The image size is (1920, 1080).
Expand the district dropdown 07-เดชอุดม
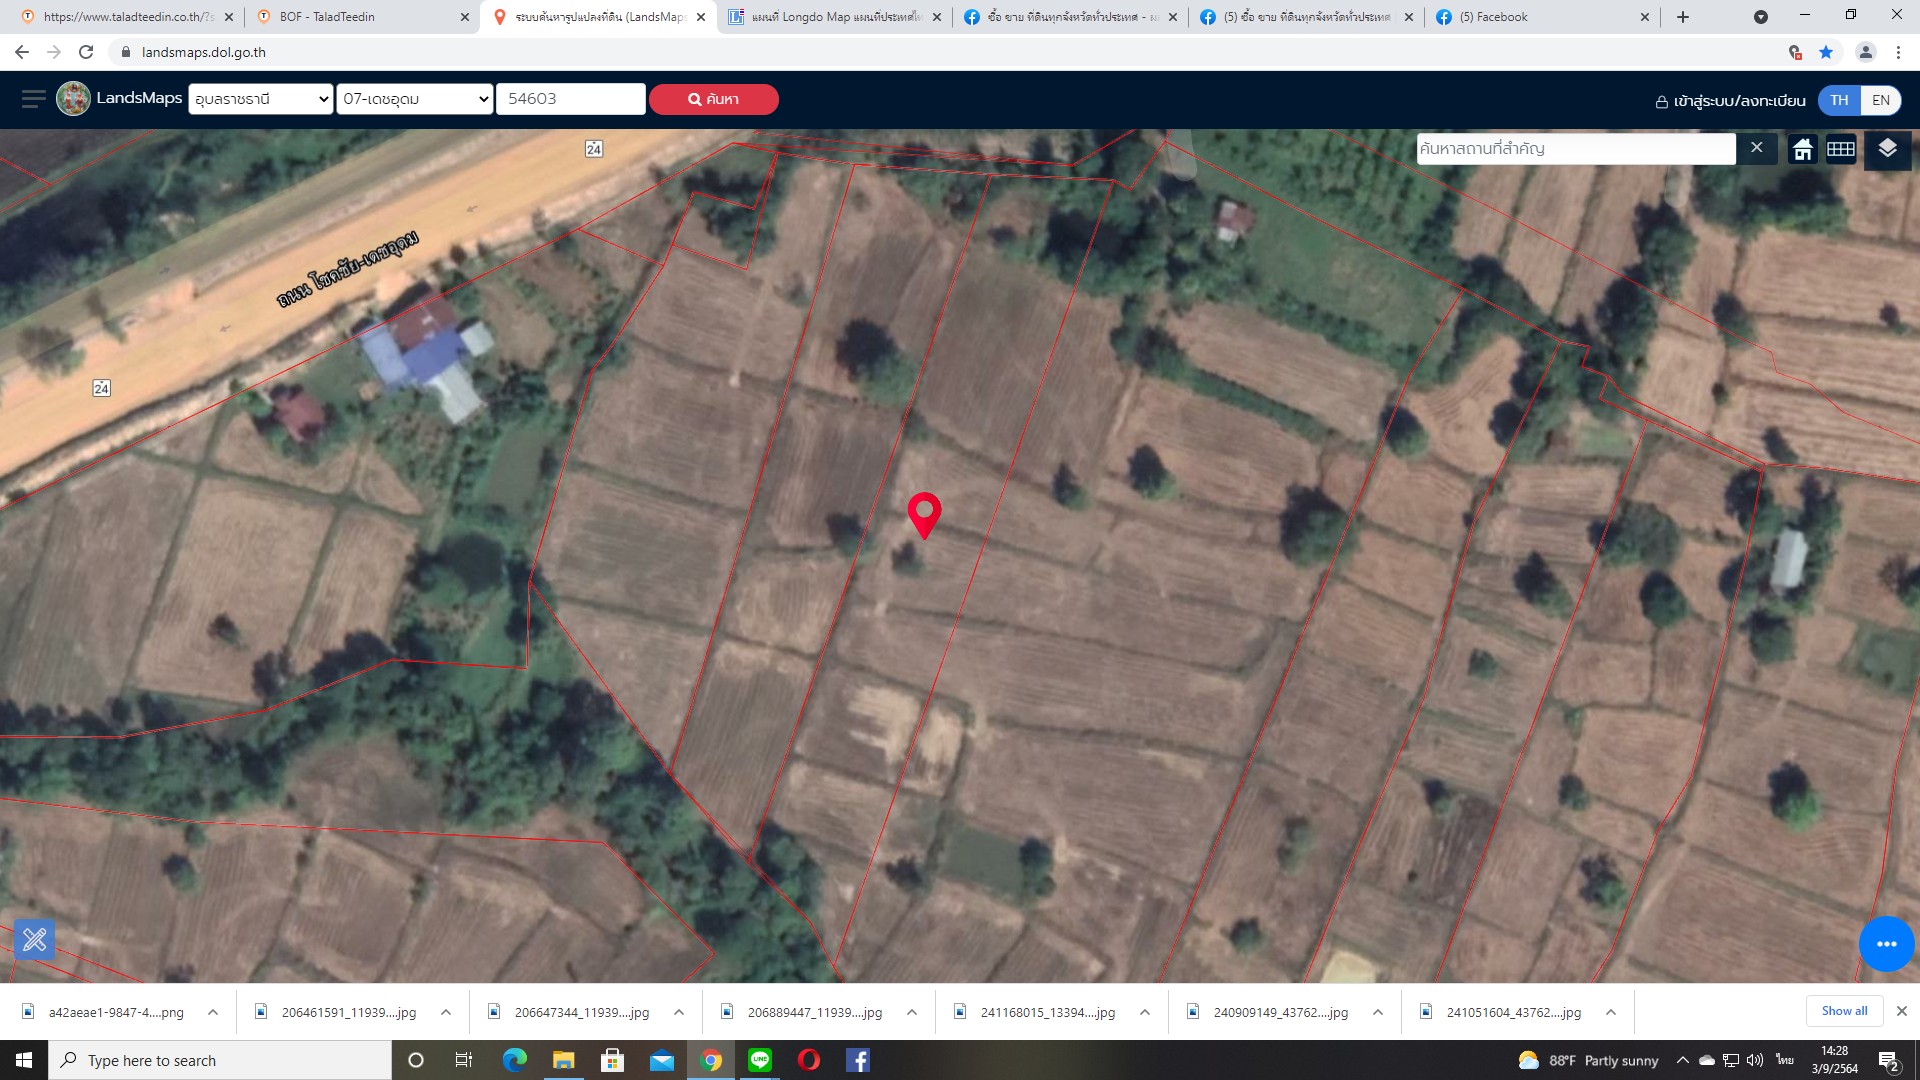(x=415, y=99)
